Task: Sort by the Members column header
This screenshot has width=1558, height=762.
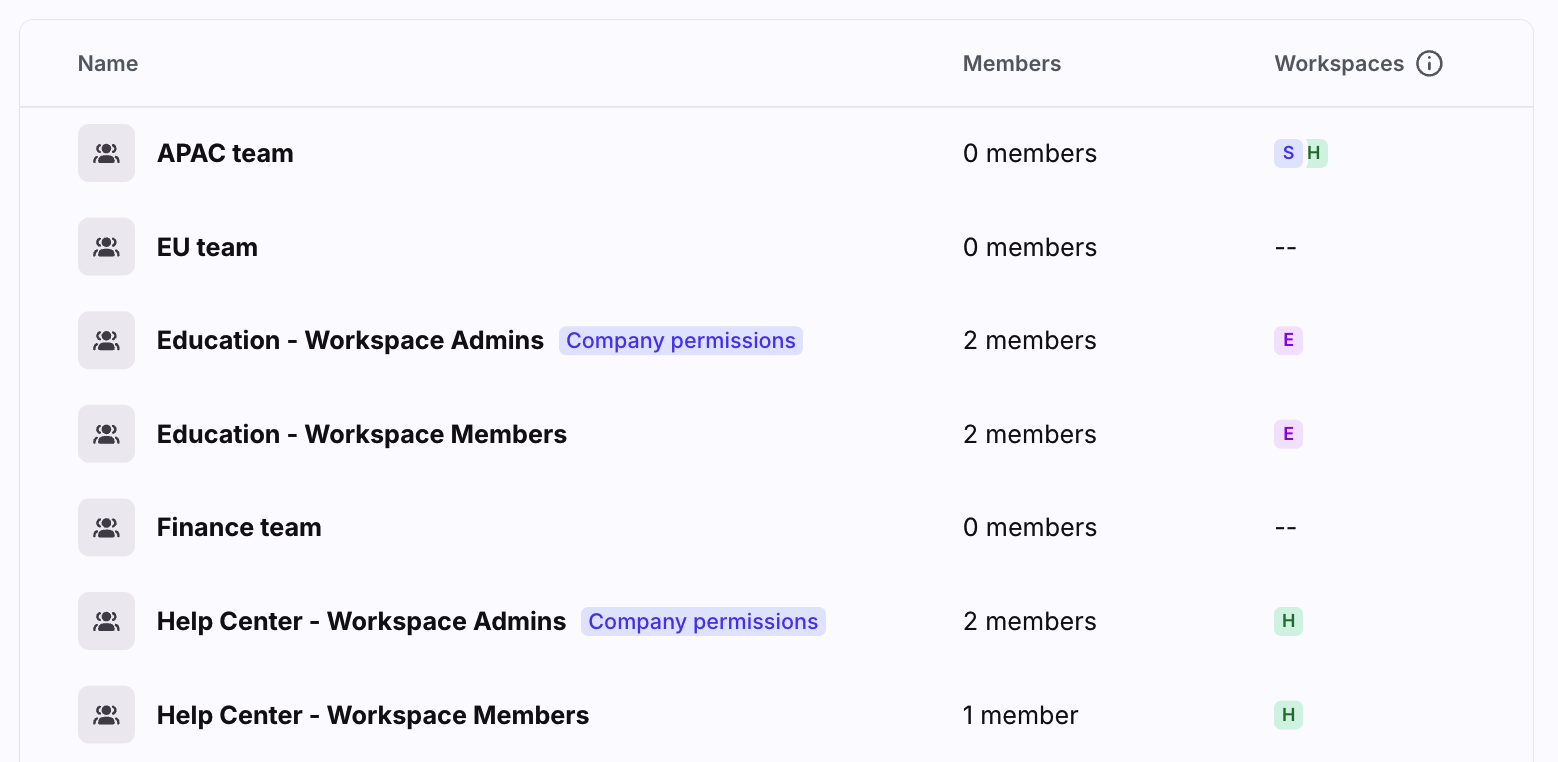Action: [1012, 64]
